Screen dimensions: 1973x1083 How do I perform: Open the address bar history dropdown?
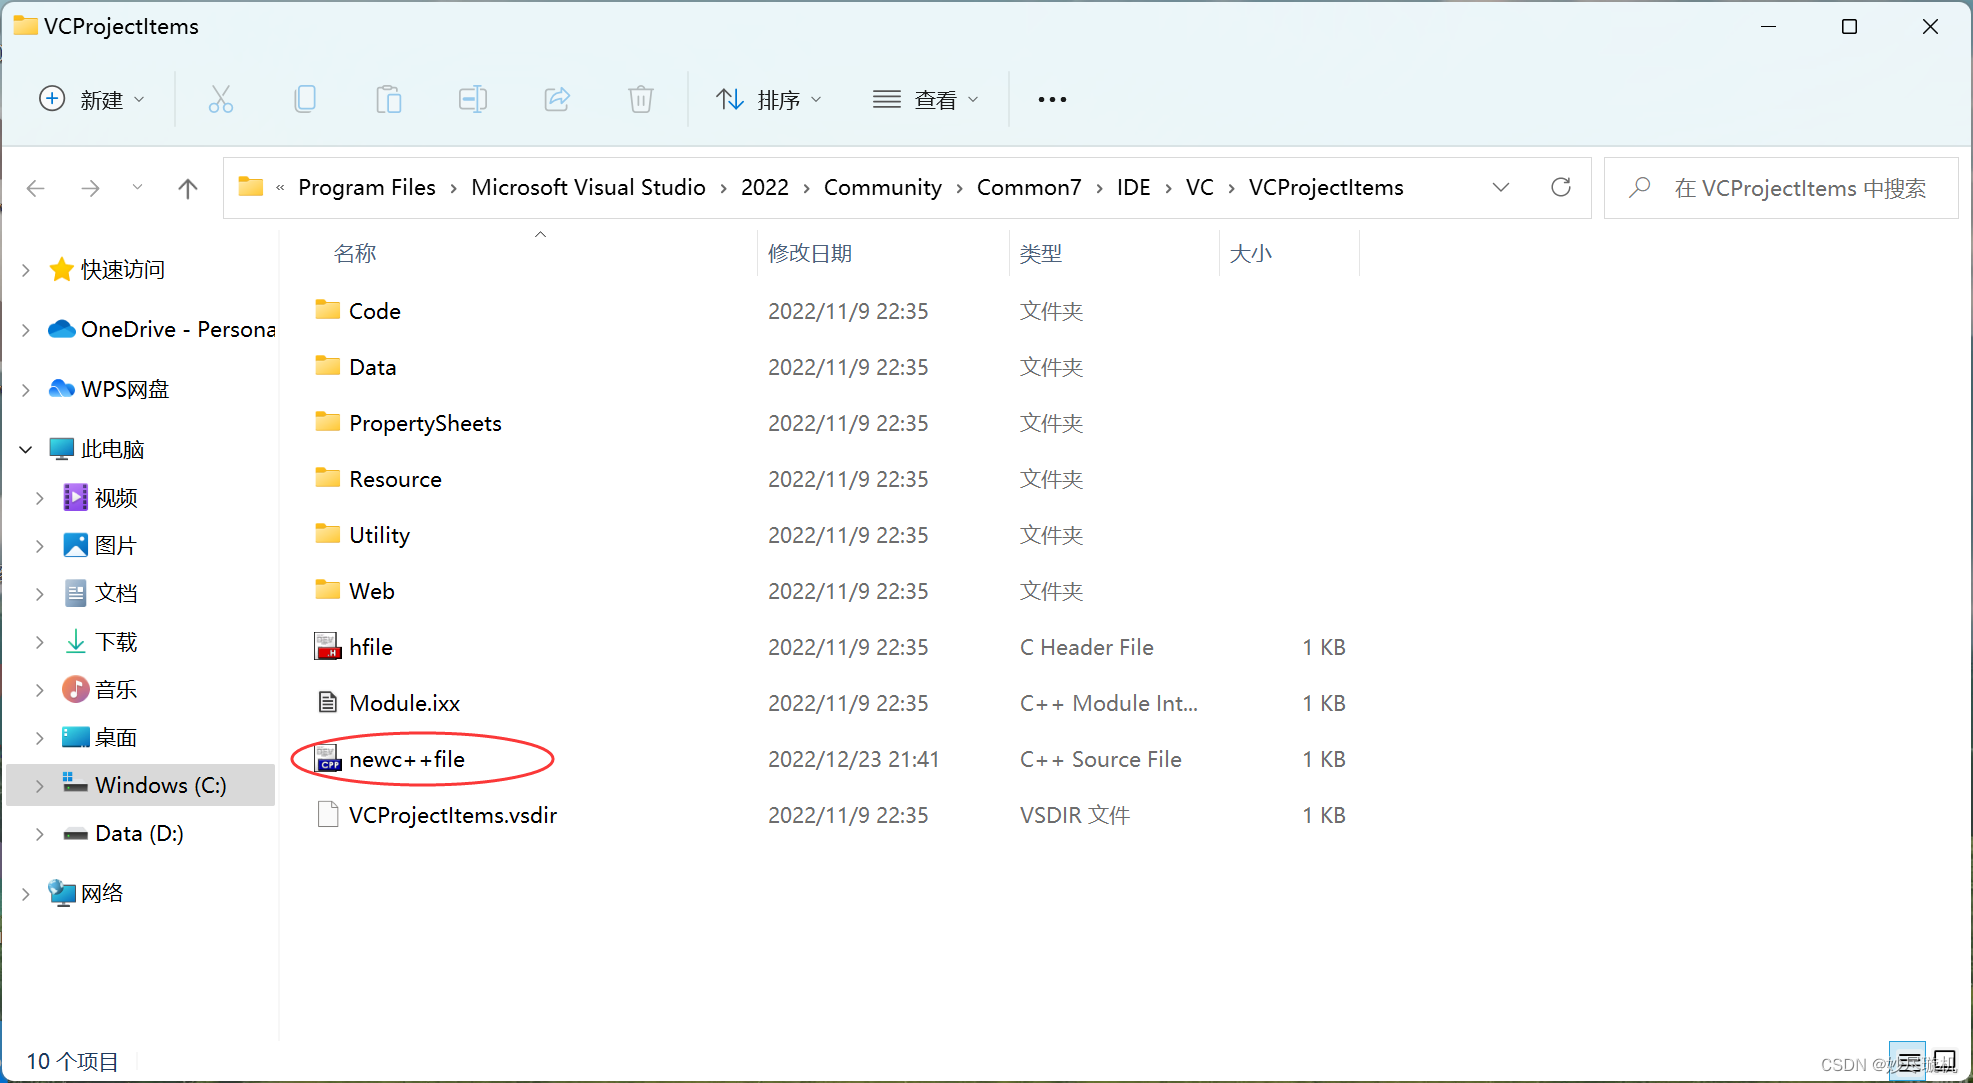coord(1501,187)
